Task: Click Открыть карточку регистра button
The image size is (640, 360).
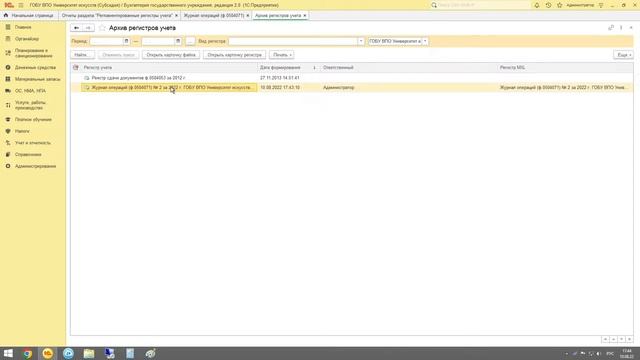Action: 234,55
